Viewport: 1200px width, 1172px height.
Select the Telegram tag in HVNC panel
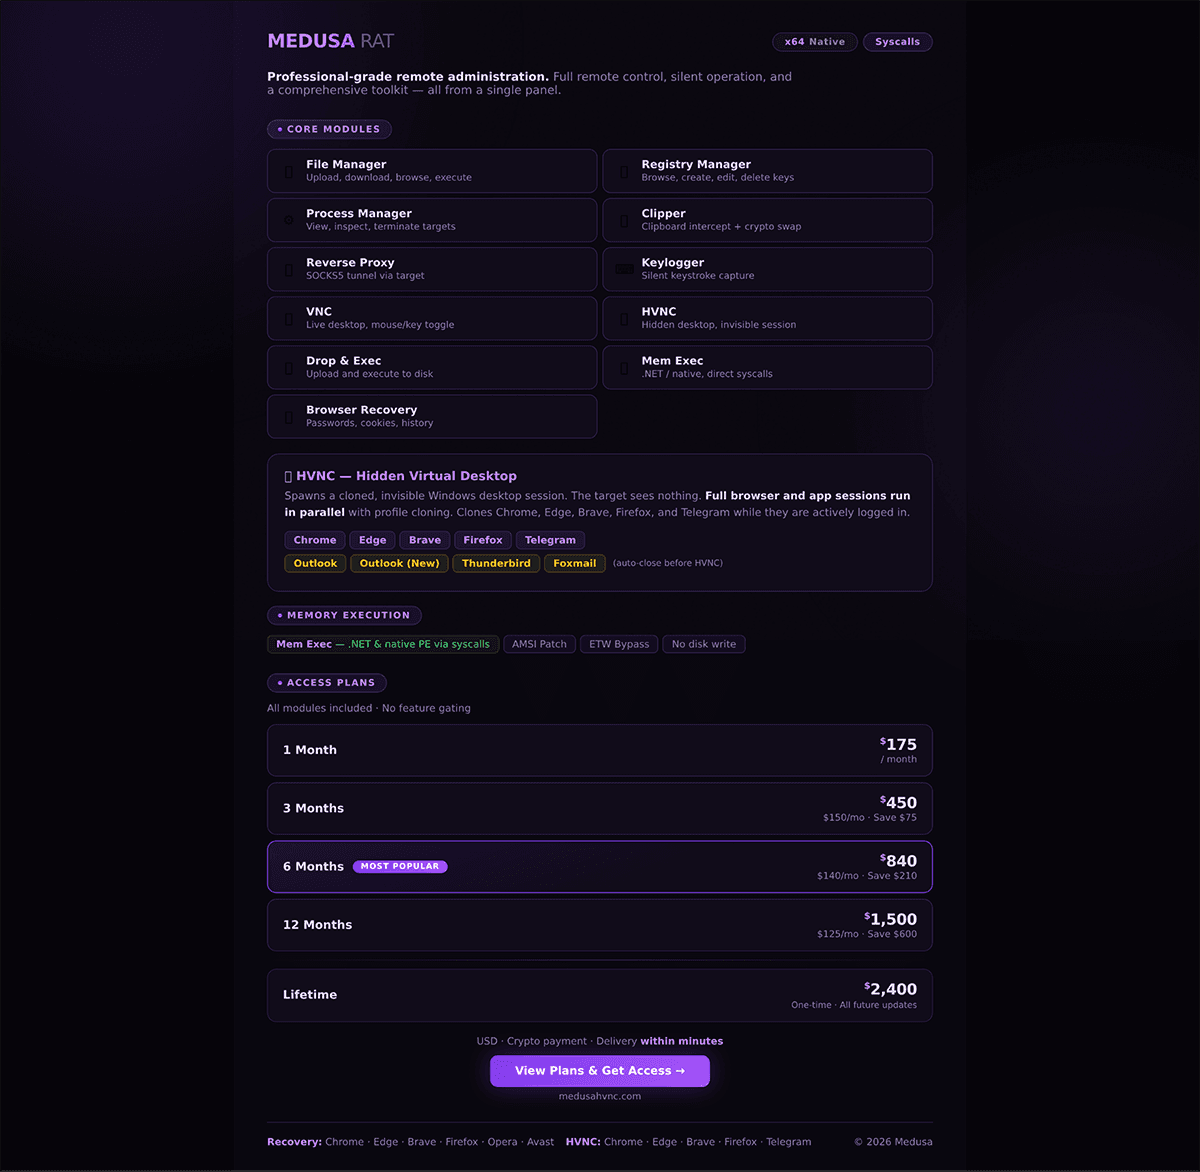(x=550, y=540)
